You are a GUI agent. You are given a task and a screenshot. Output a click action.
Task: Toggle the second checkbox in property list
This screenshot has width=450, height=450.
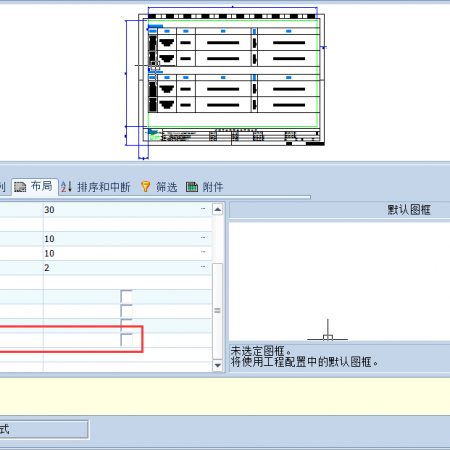pyautogui.click(x=127, y=311)
